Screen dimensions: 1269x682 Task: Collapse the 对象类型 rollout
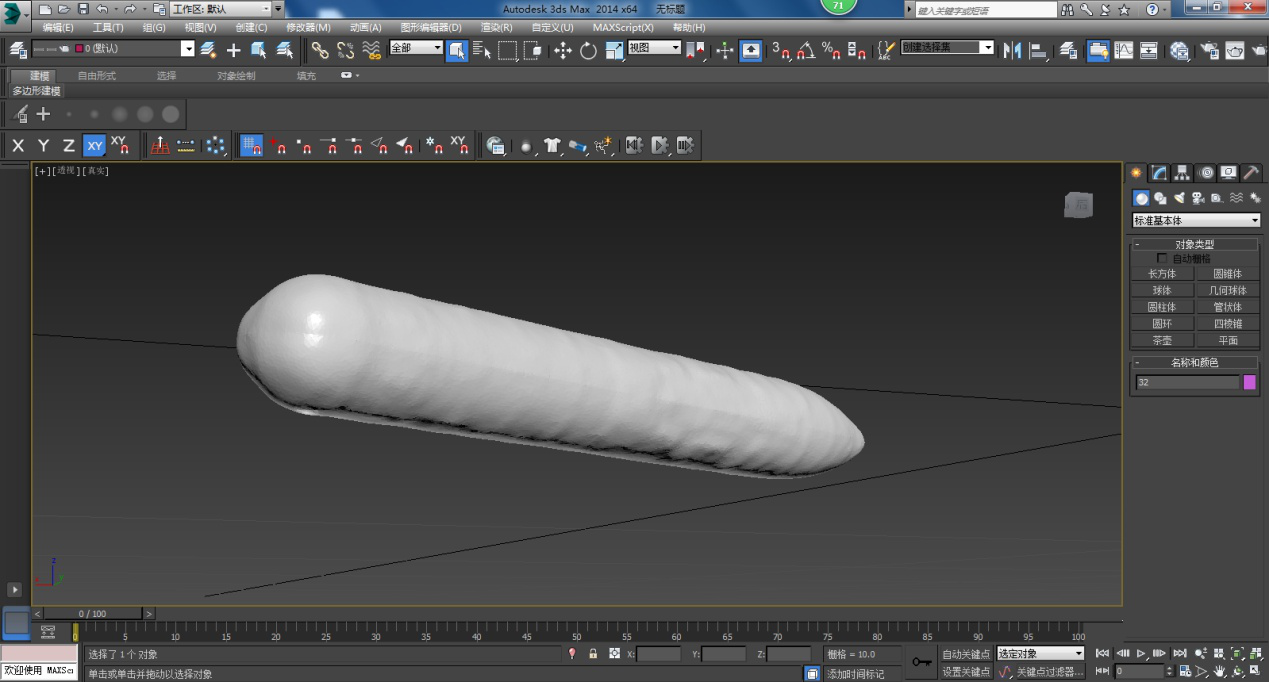(x=1195, y=244)
